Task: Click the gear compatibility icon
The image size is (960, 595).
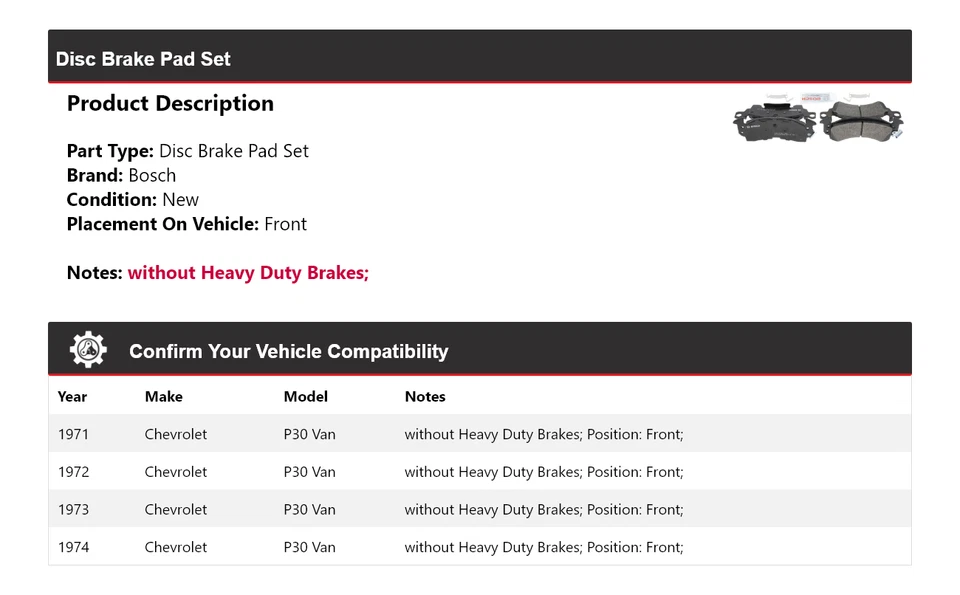Action: 88,349
